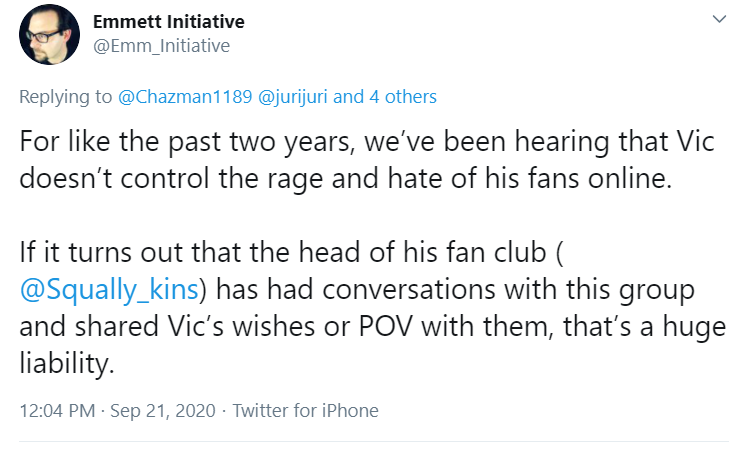747x453 pixels.
Task: Click the line 'and shared Vic's wishes or POV'
Action: [373, 326]
